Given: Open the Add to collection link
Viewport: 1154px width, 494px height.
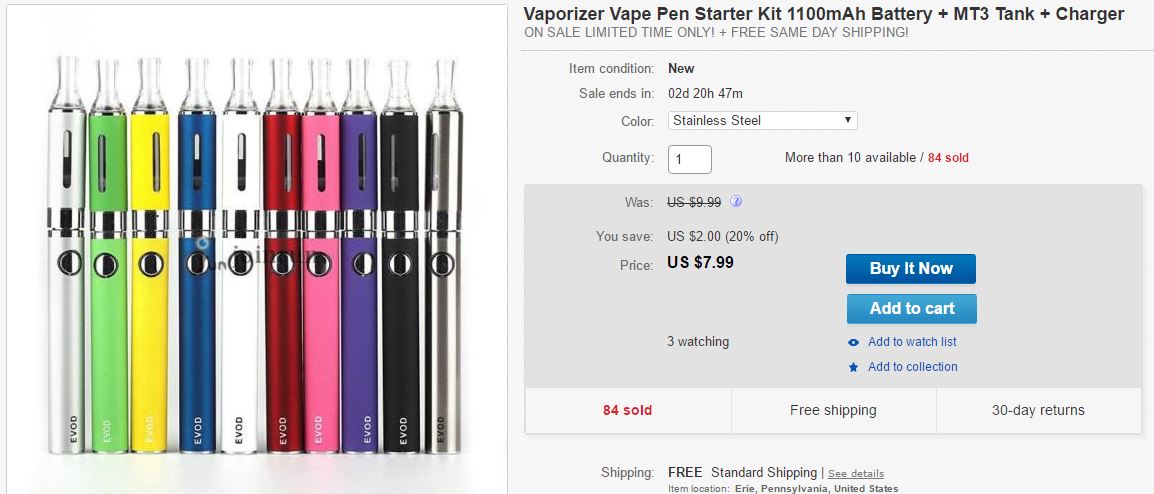Looking at the screenshot, I should coord(913,367).
